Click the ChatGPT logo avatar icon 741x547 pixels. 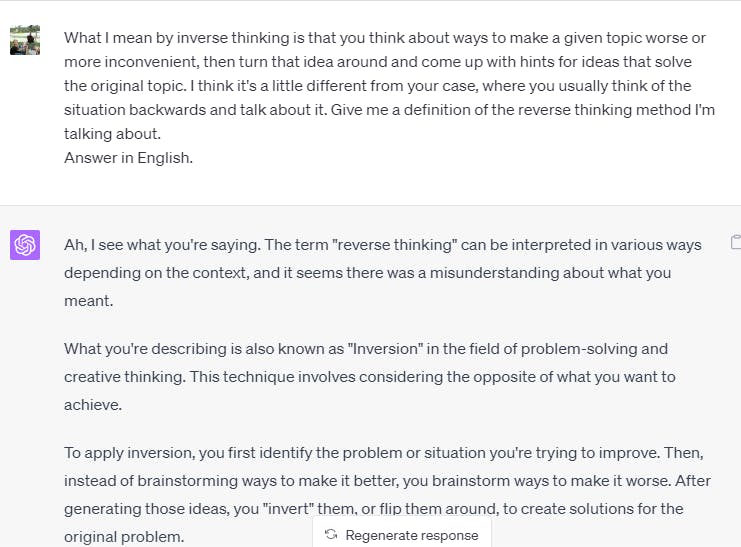pyautogui.click(x=25, y=245)
